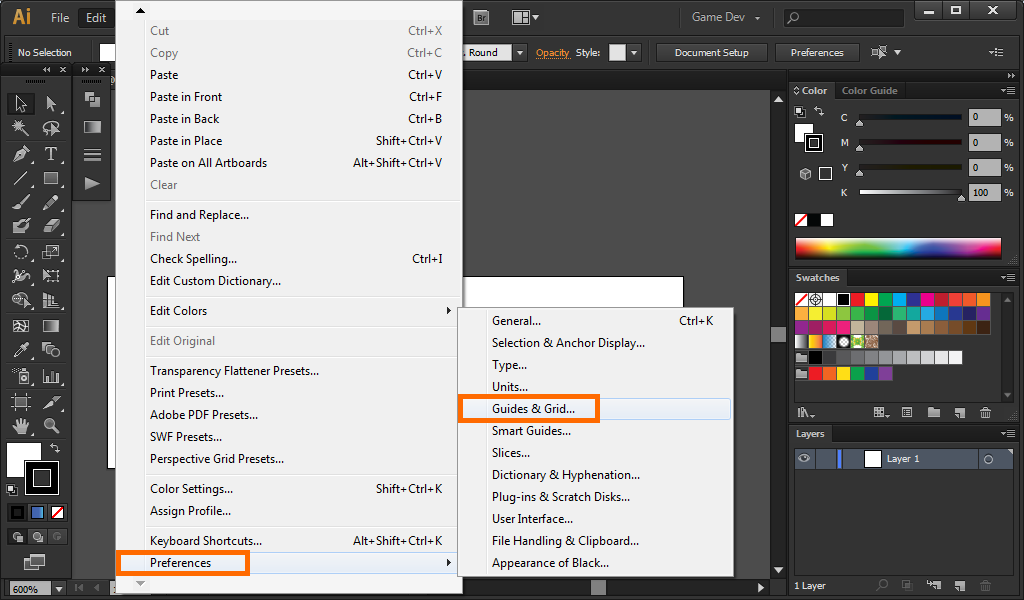Pick the Magic Wand tool

point(20,129)
